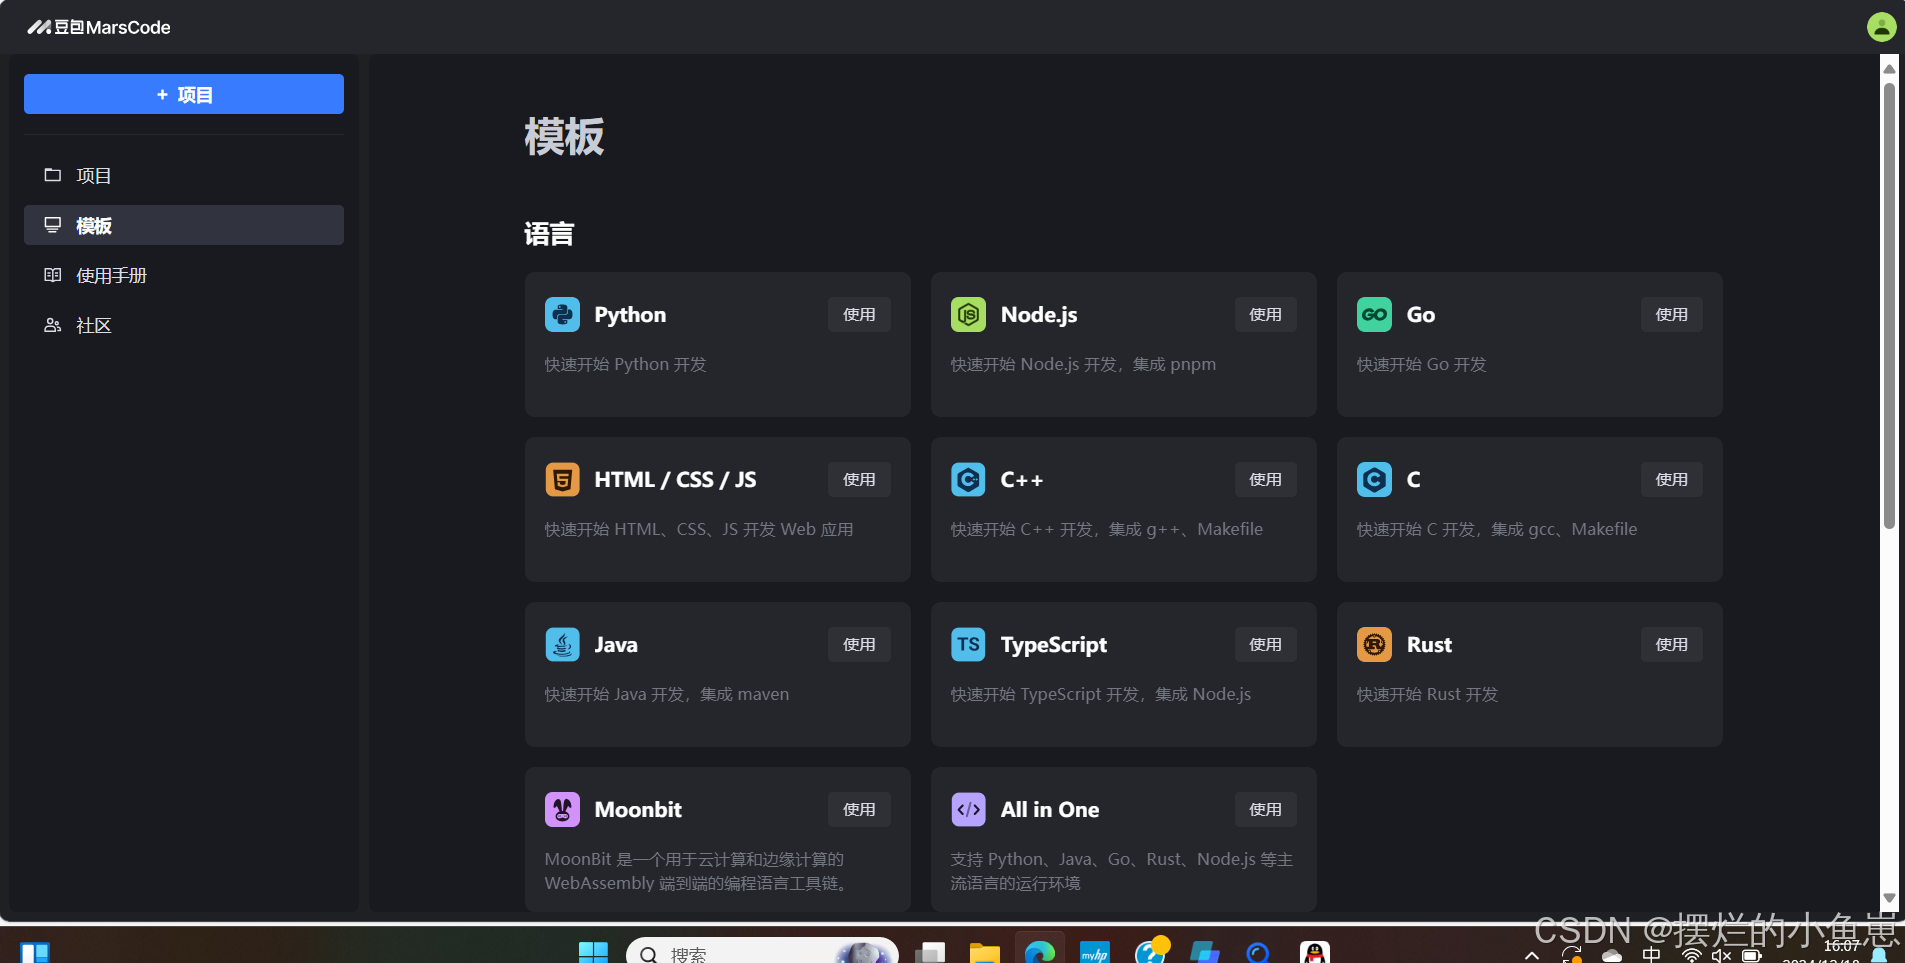Open File Explorer from the taskbar
The width and height of the screenshot is (1905, 963).
tap(984, 953)
